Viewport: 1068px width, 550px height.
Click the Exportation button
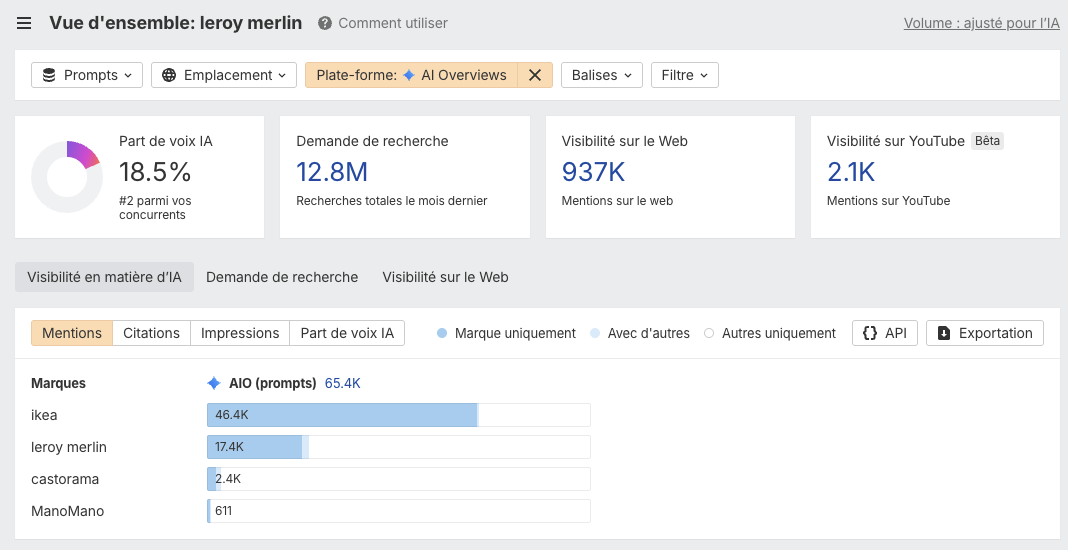click(x=985, y=333)
